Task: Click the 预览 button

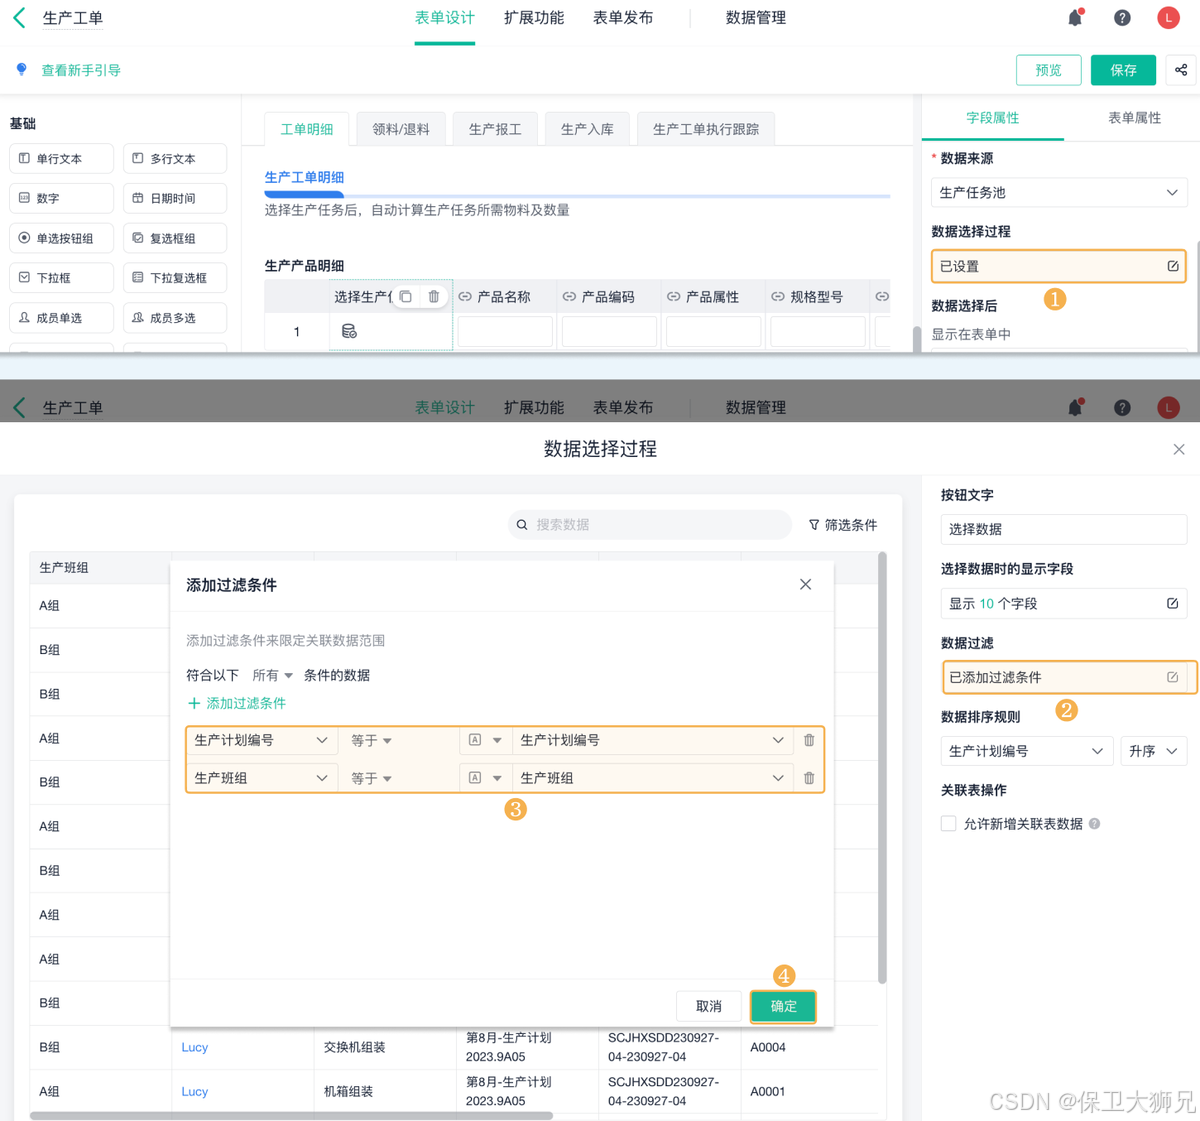Action: coord(1048,70)
